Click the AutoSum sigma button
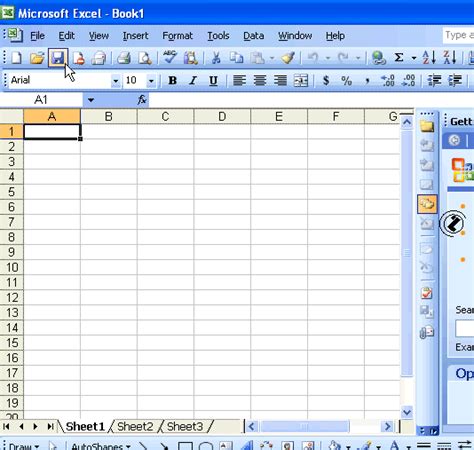The width and height of the screenshot is (474, 450). coord(399,58)
